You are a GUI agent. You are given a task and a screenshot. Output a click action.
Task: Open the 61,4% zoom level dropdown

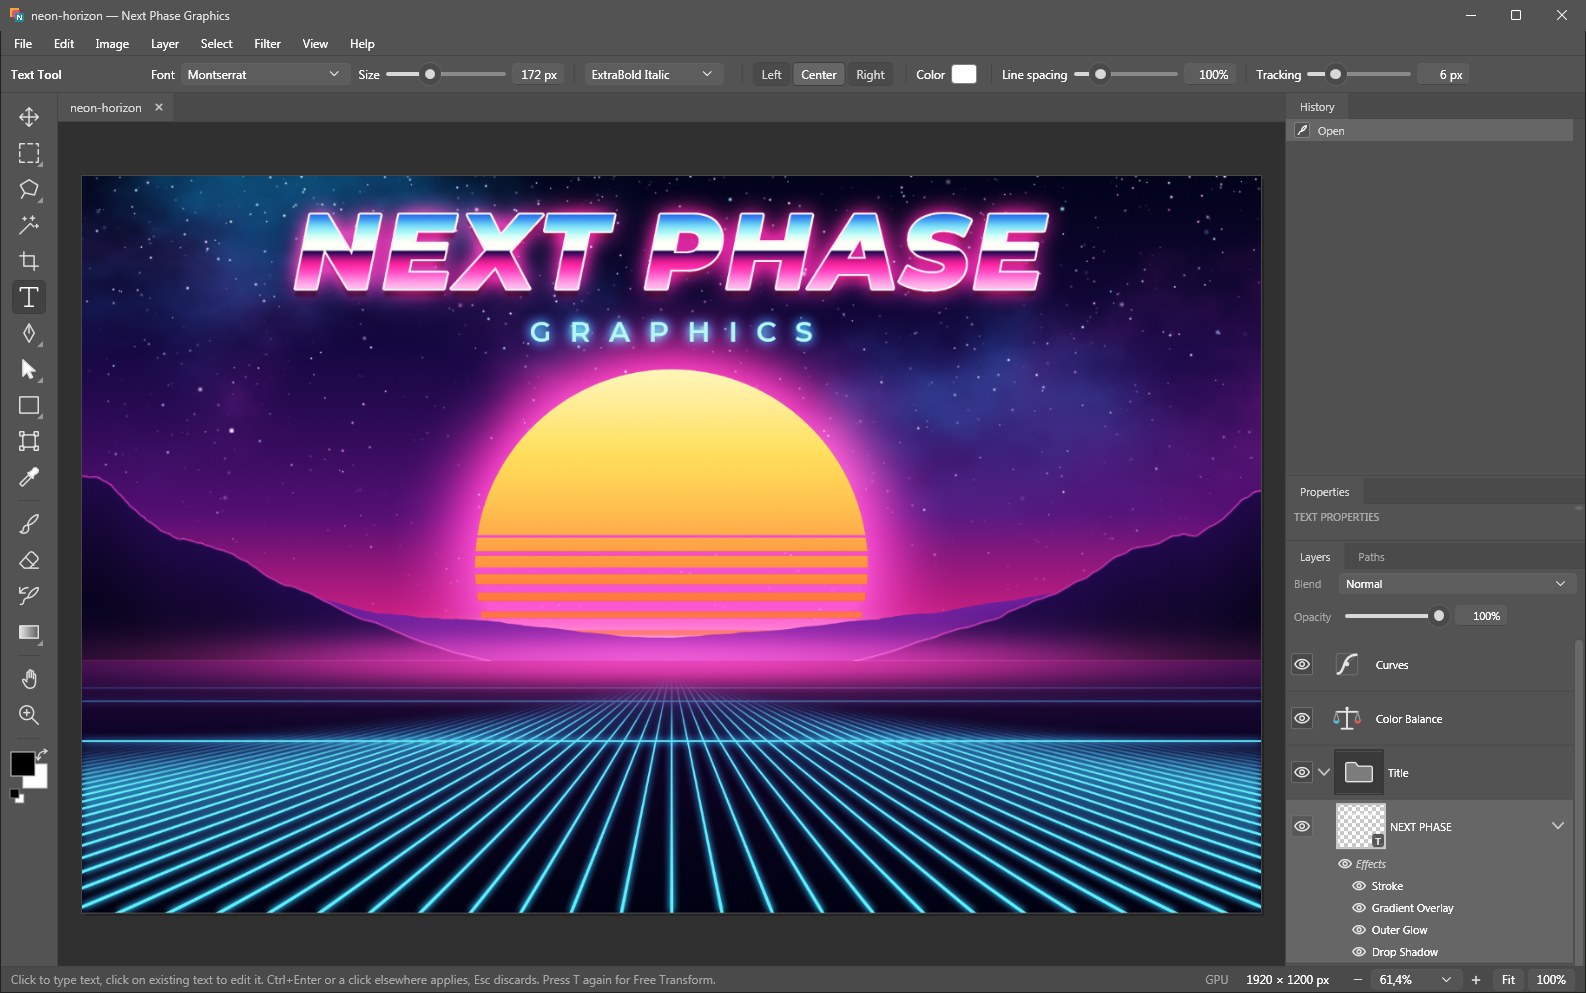(x=1414, y=980)
